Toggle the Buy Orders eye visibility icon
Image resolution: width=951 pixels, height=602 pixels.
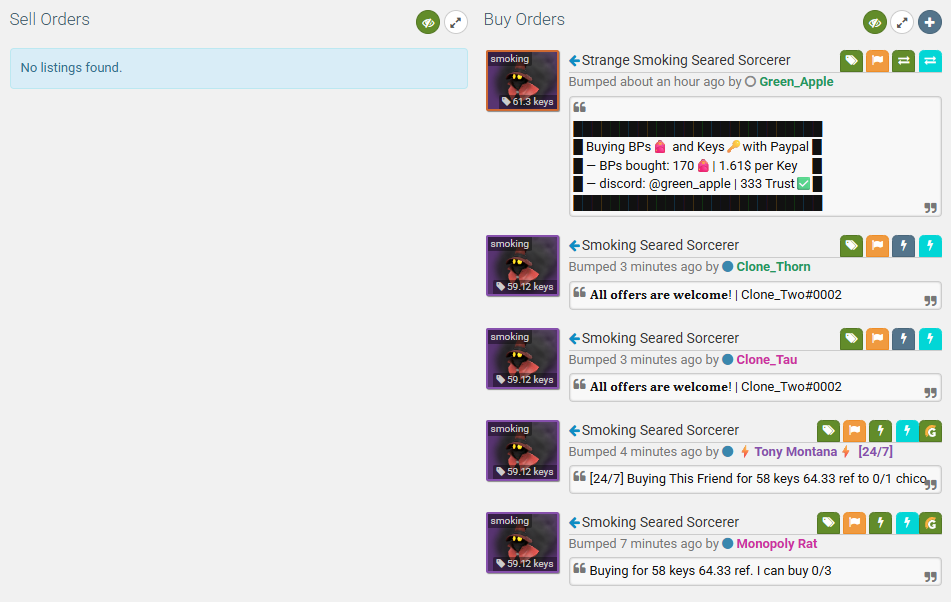click(x=875, y=22)
